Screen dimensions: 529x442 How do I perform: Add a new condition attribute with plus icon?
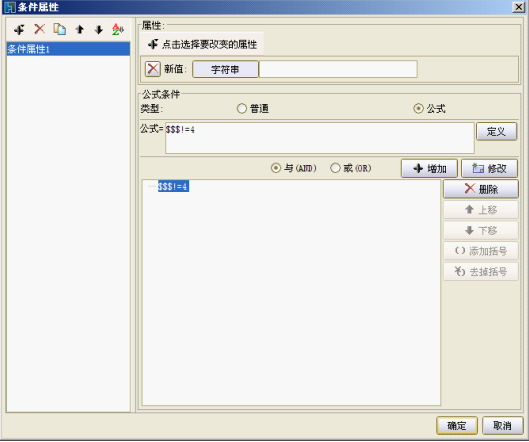[x=19, y=30]
